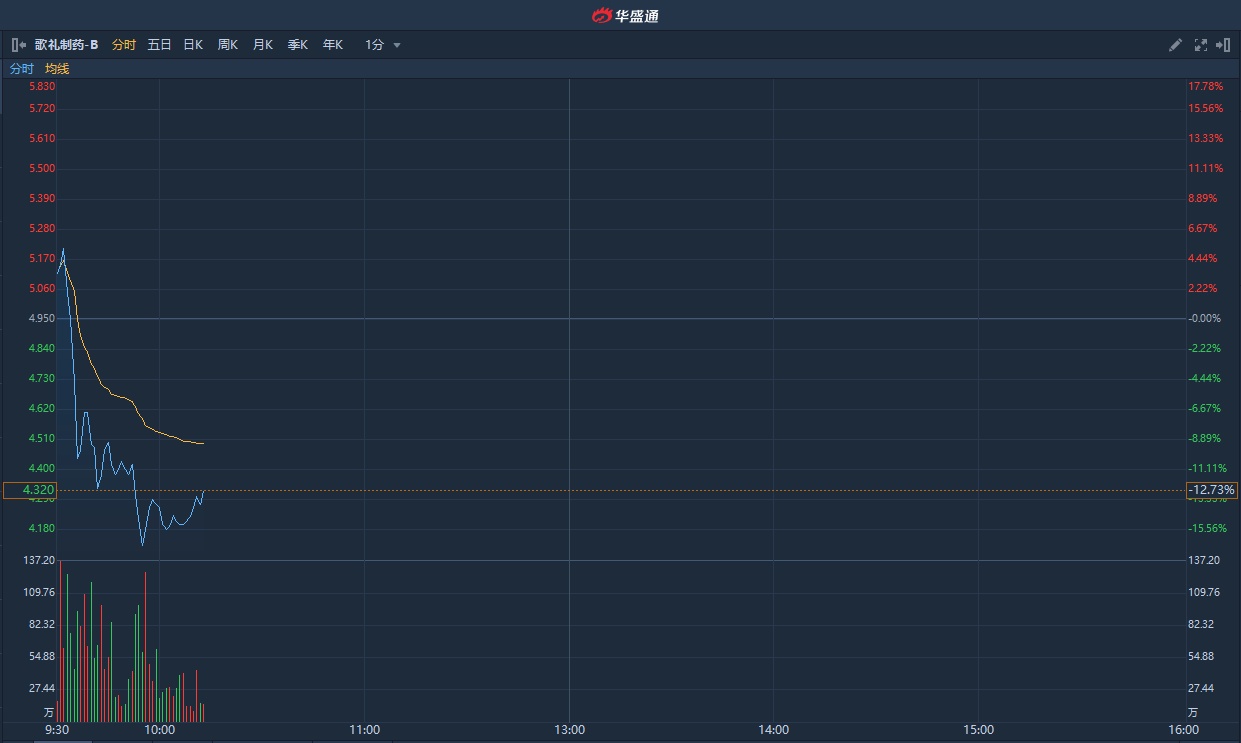Select the 月K monthly chart tab
The height and width of the screenshot is (743, 1241).
coord(263,45)
